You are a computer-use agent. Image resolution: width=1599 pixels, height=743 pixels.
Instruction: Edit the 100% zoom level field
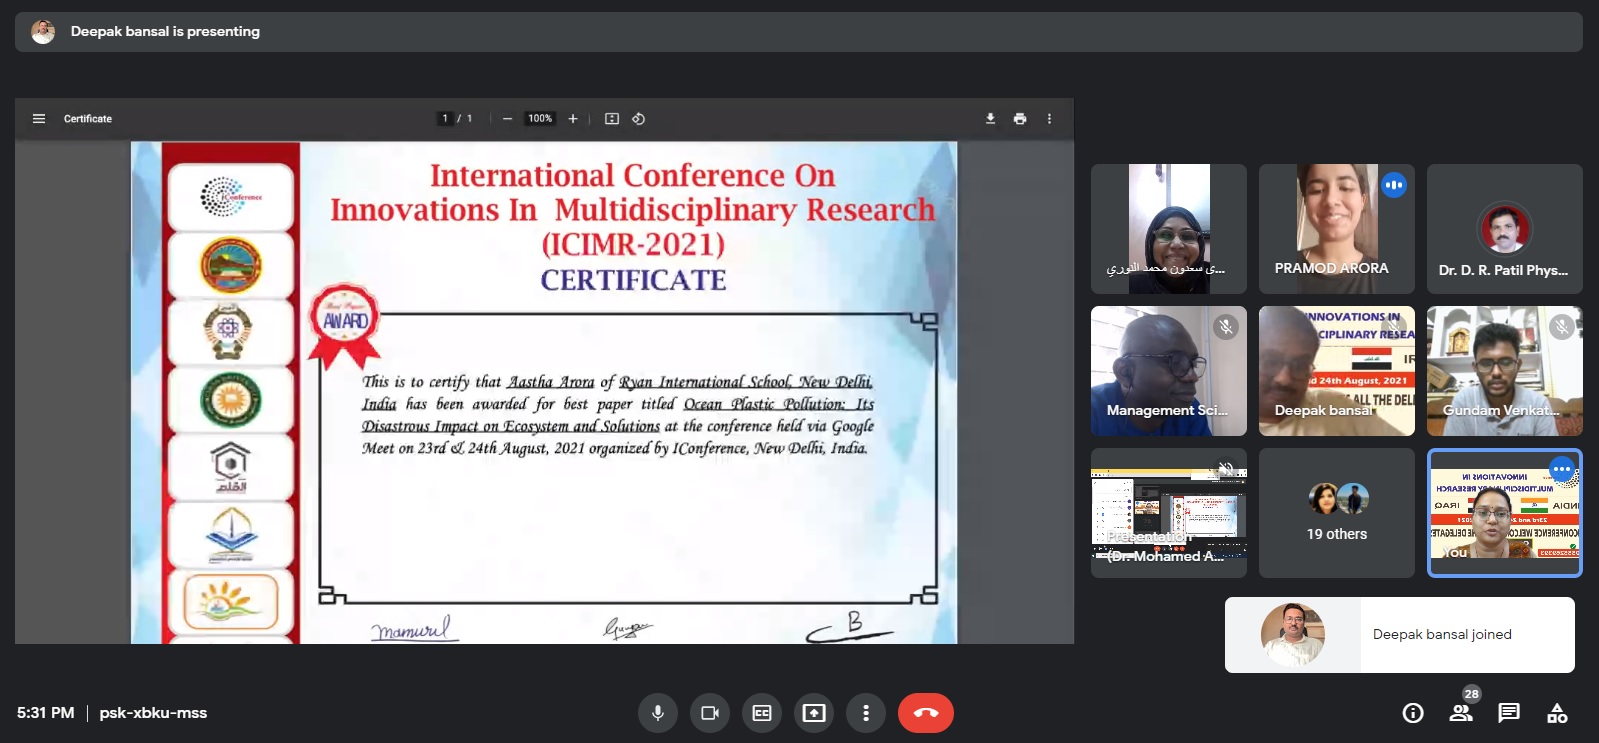coord(540,119)
